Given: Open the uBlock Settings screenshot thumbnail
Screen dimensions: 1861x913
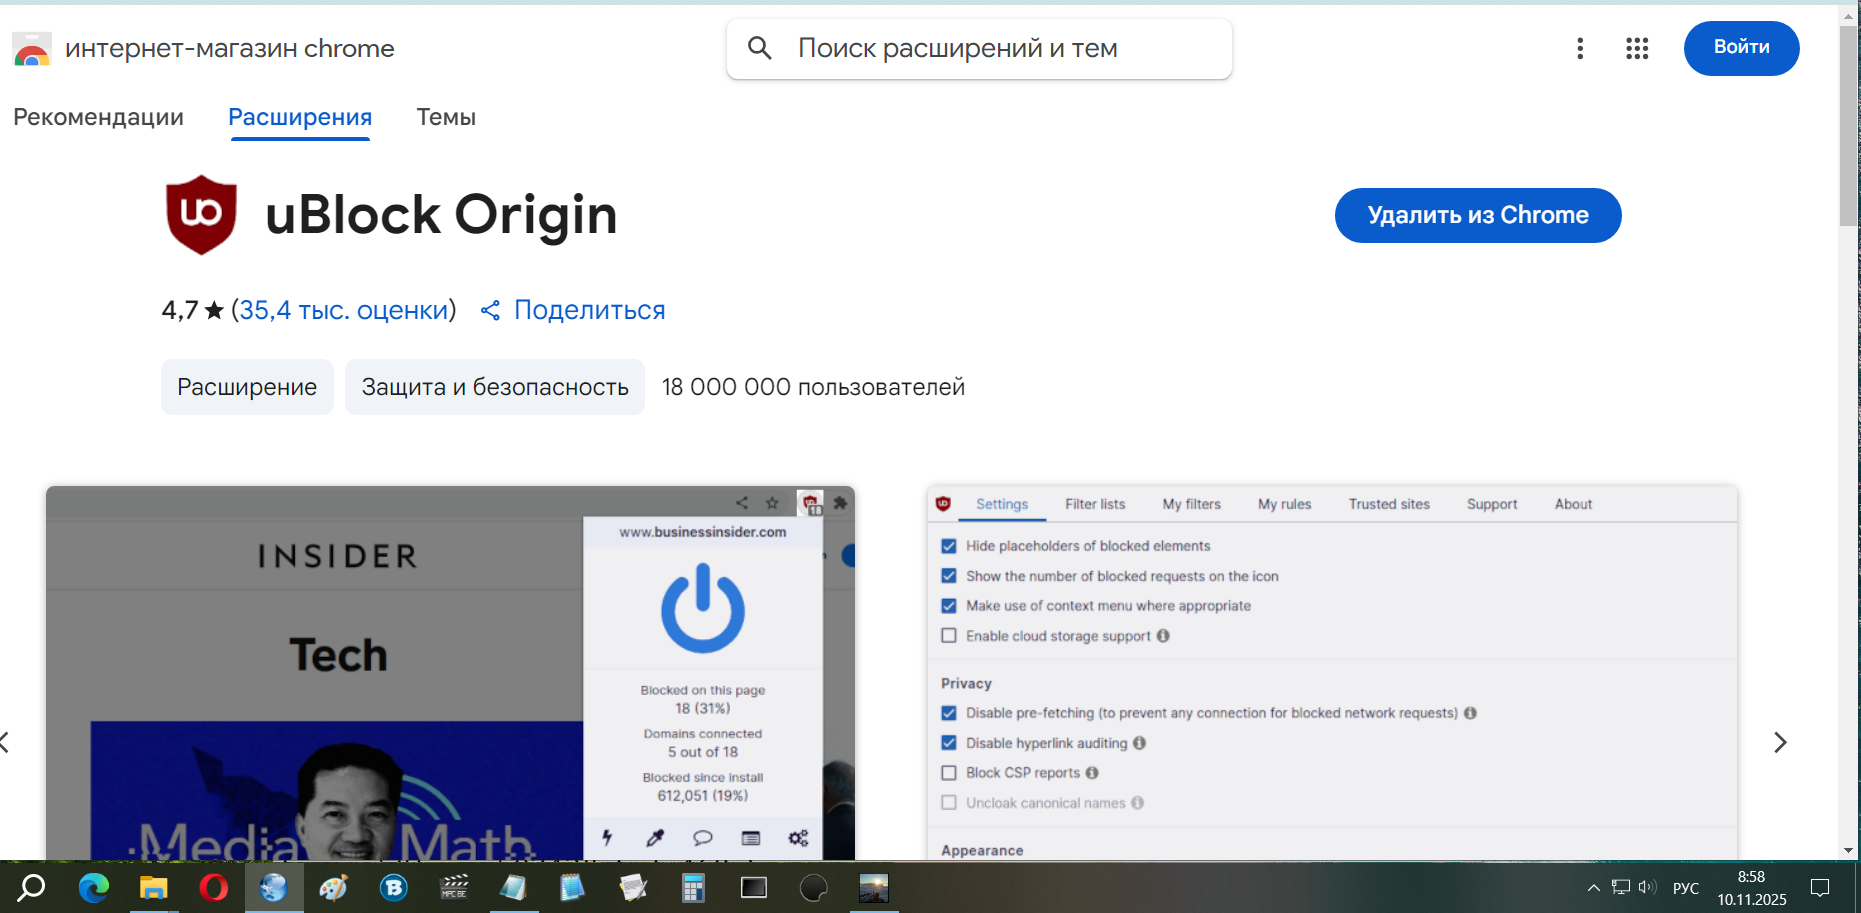Looking at the screenshot, I should pyautogui.click(x=1332, y=672).
